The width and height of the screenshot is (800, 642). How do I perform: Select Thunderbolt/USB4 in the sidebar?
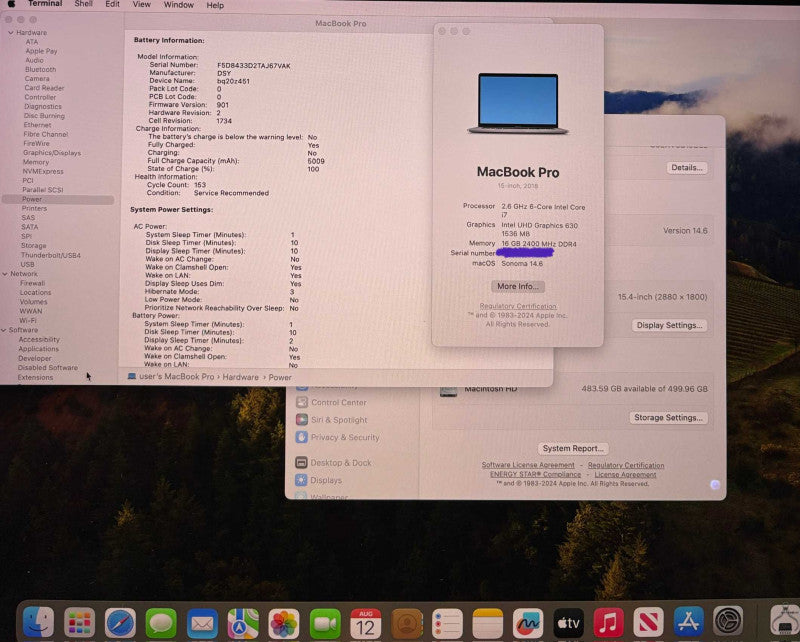pyautogui.click(x=51, y=255)
